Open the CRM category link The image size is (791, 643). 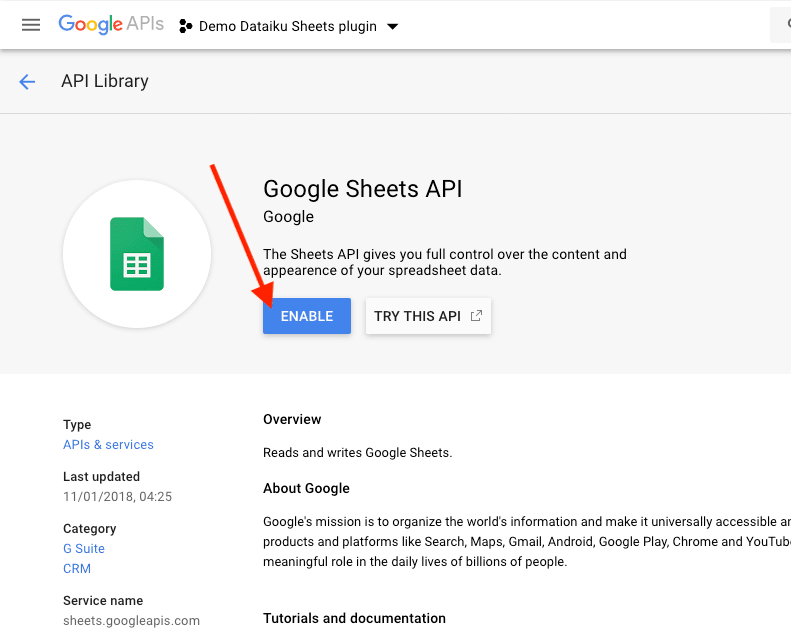tap(77, 568)
